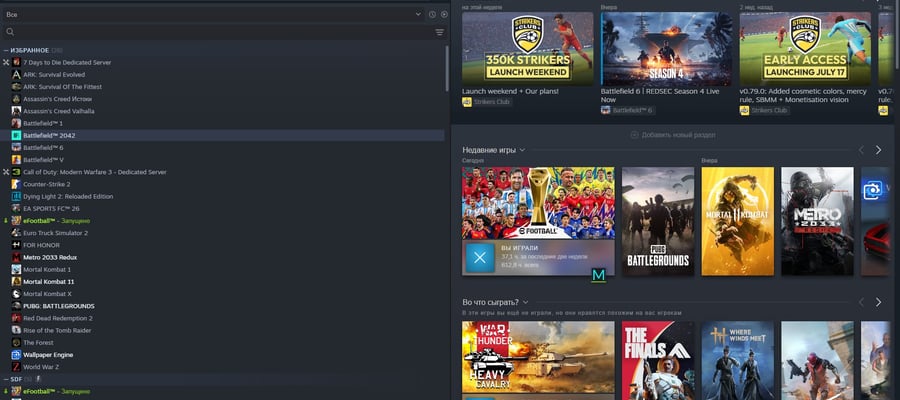Viewport: 900px width, 400px height.
Task: Show next games in Во что сыграть shelf
Action: 878,302
